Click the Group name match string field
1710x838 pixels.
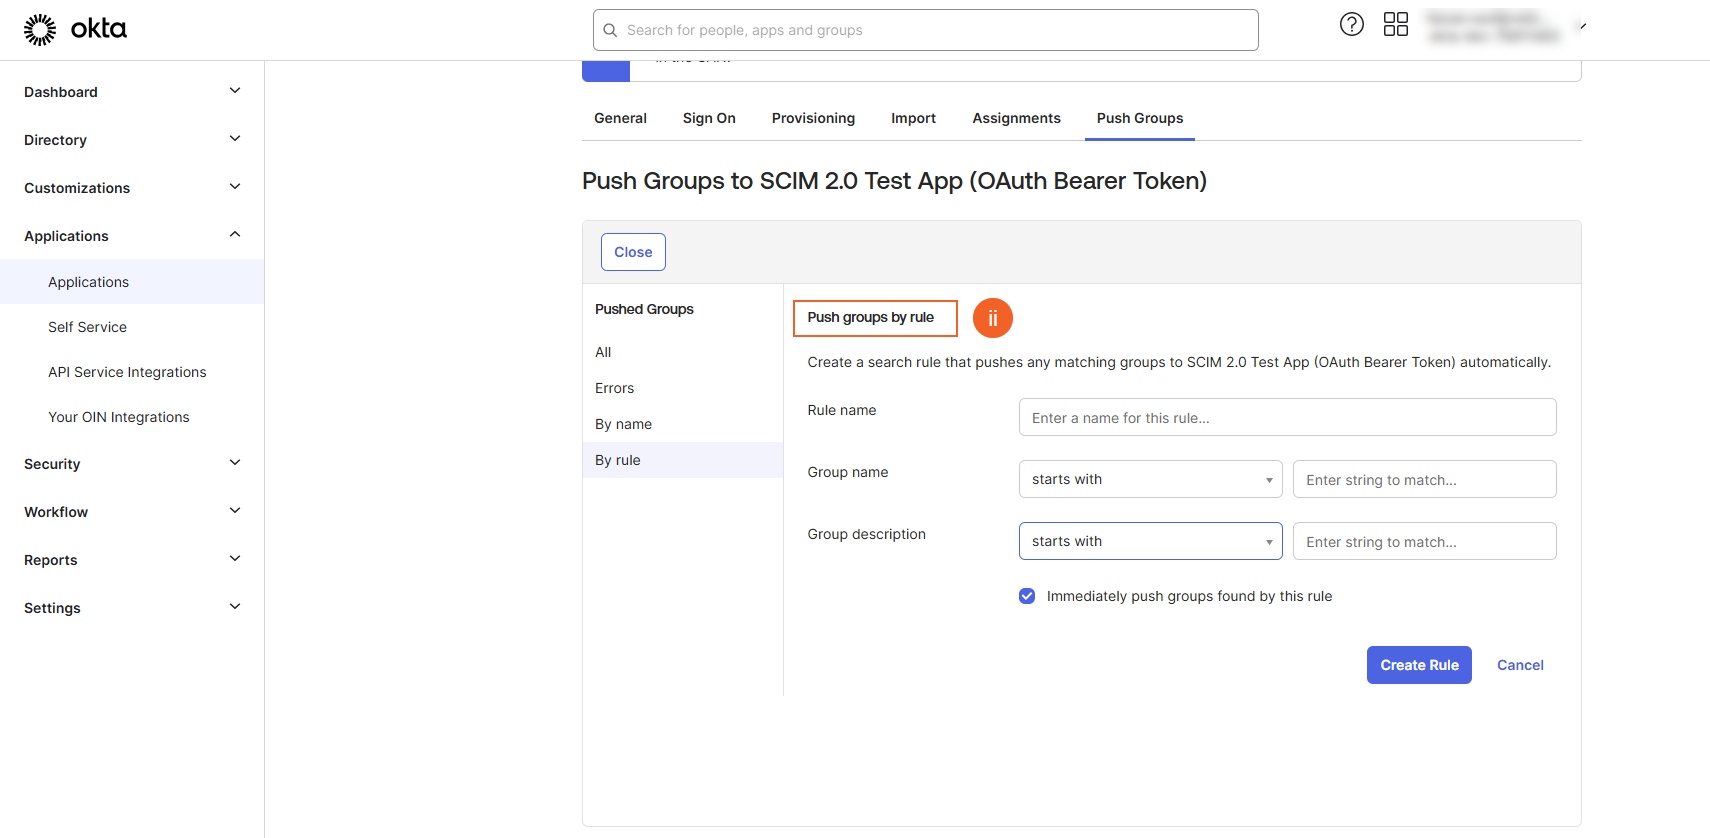pyautogui.click(x=1424, y=479)
